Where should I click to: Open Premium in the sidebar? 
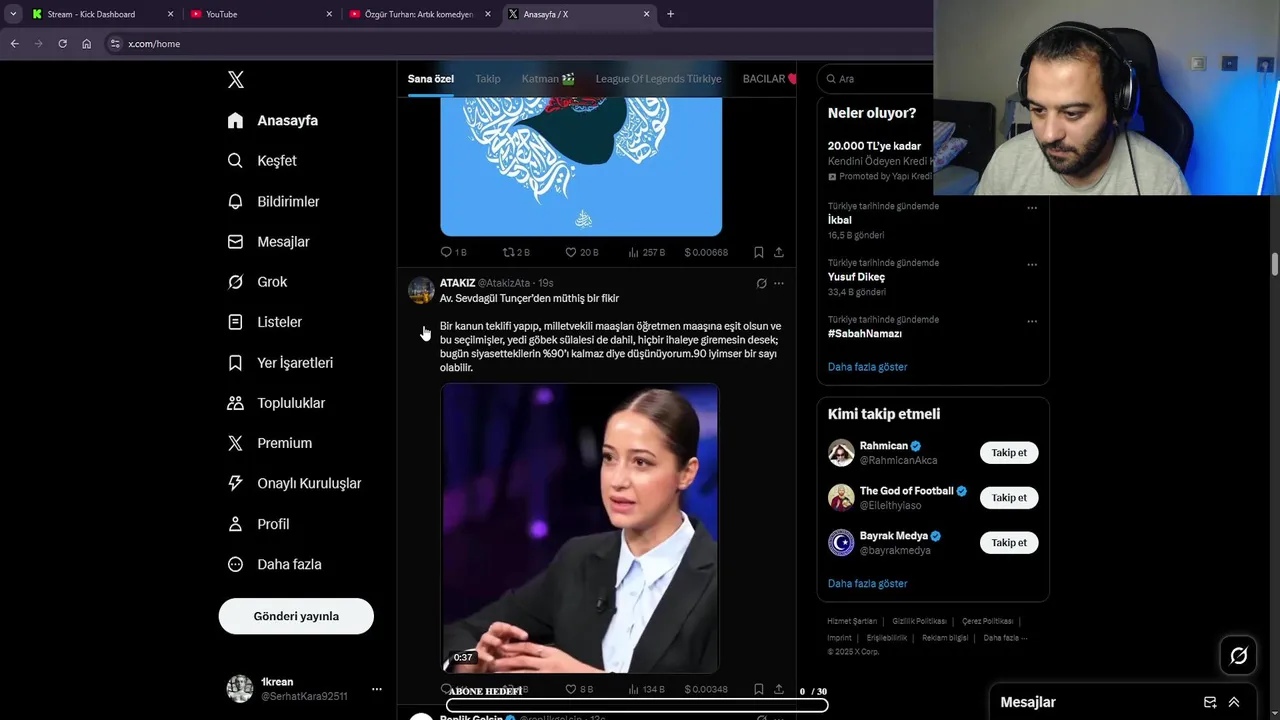click(270, 443)
